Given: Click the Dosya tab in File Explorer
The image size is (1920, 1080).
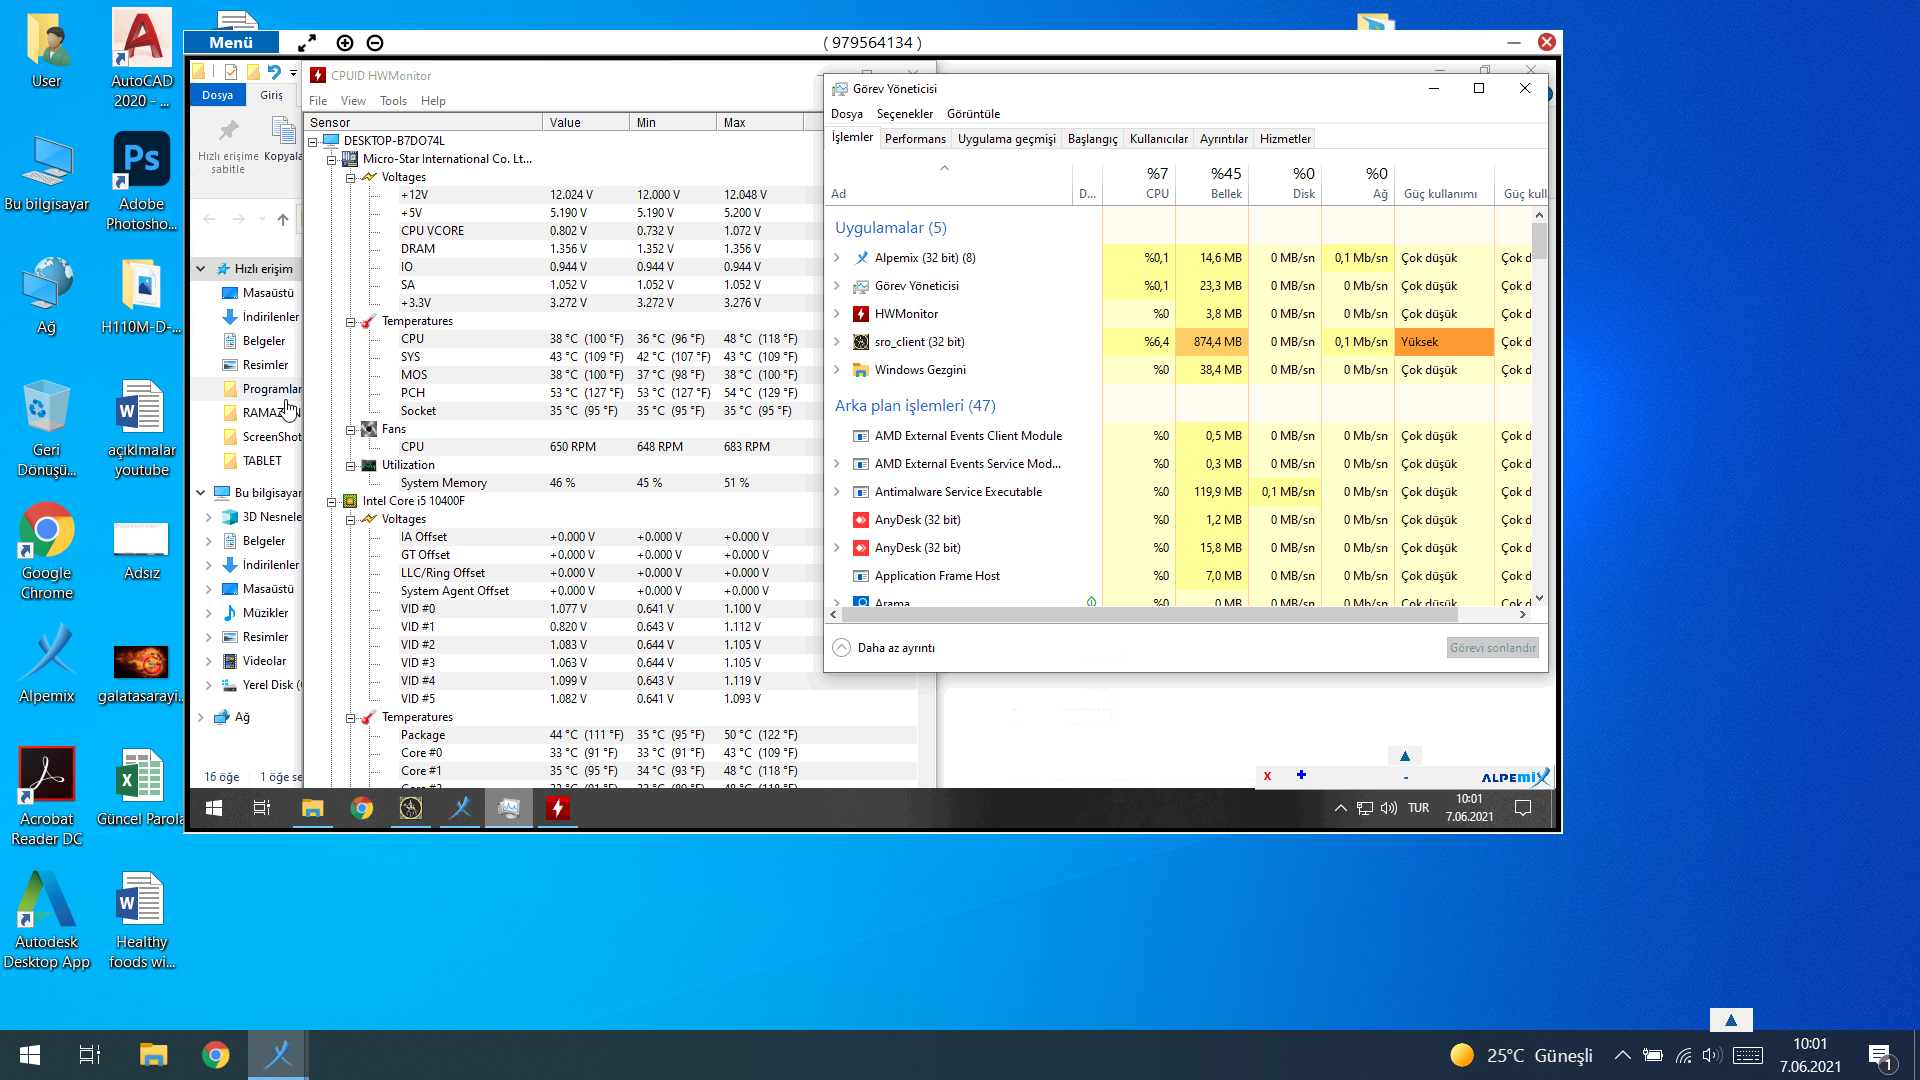Looking at the screenshot, I should [x=217, y=95].
